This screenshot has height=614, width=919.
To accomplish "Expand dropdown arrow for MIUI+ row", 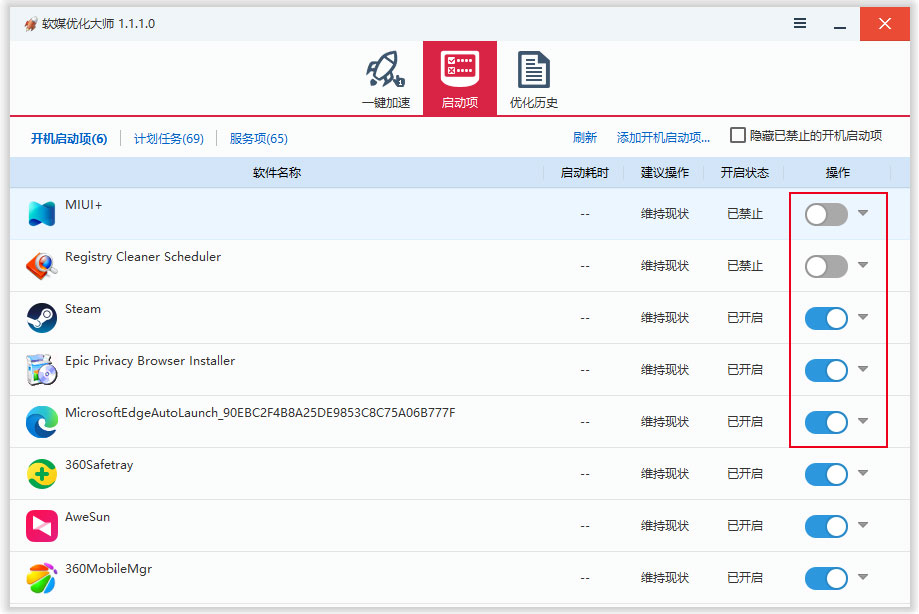I will pyautogui.click(x=863, y=213).
